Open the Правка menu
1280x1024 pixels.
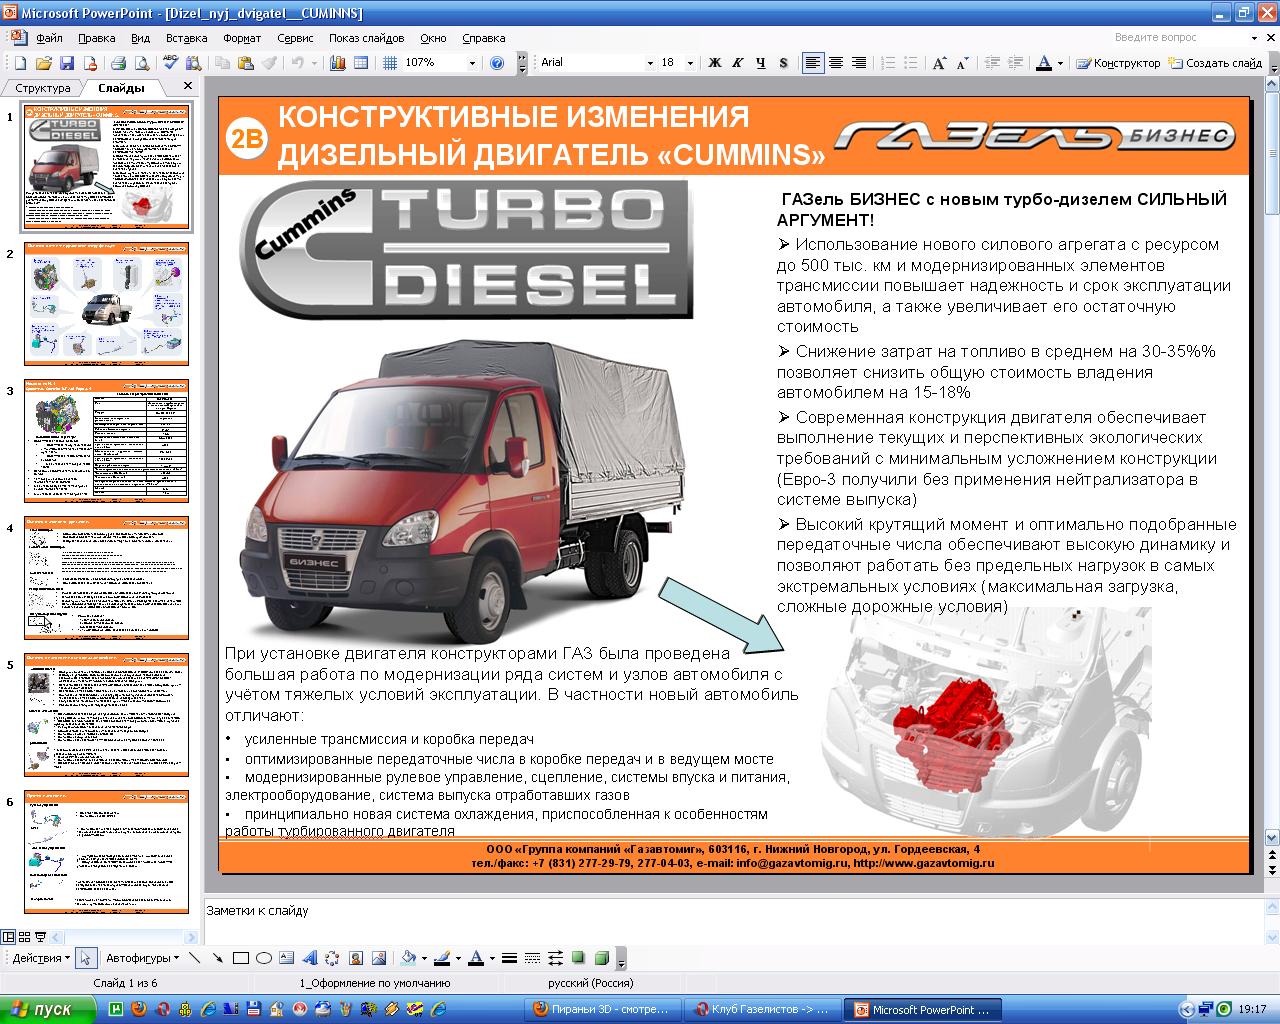(x=96, y=38)
